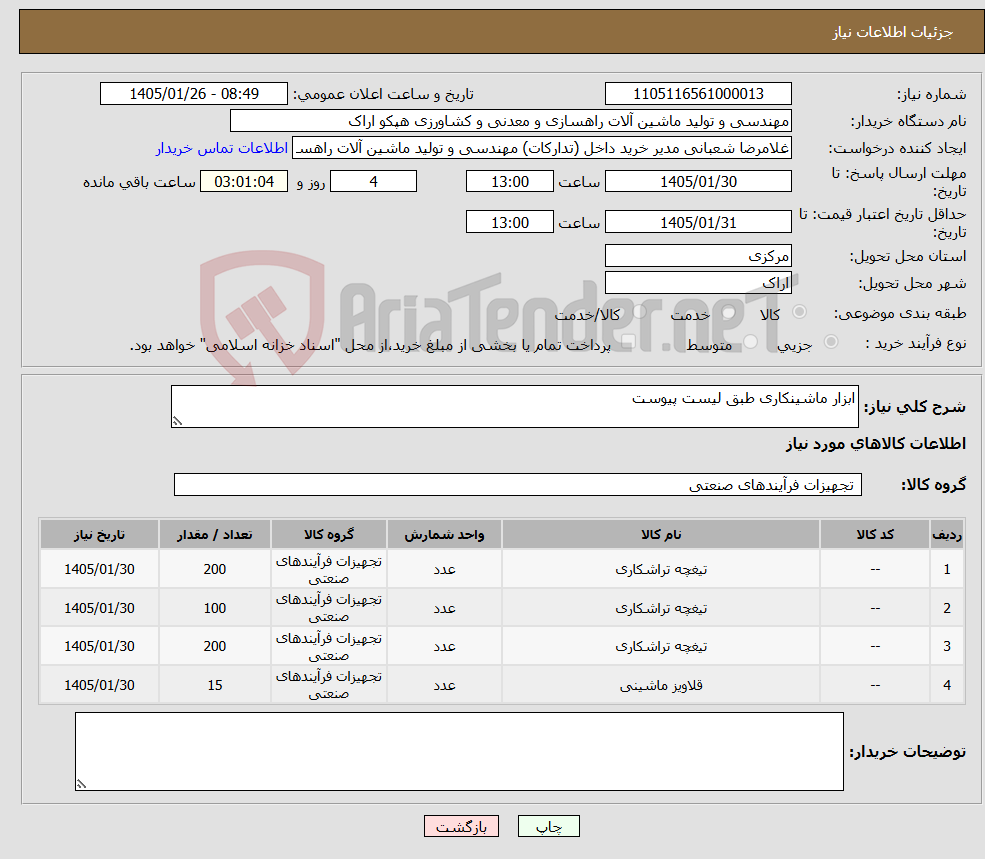The image size is (985, 859).
Task: Select the خدمت radio button
Action: [x=729, y=312]
